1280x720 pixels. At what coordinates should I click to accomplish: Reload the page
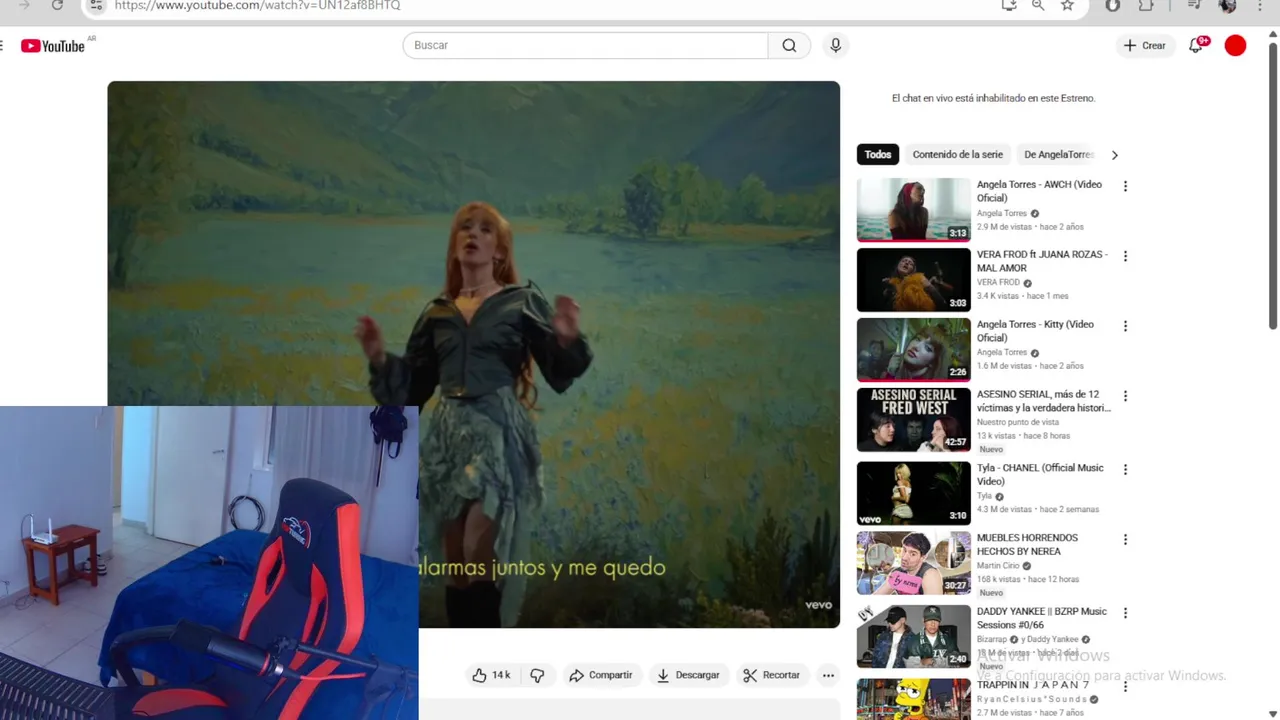point(57,5)
